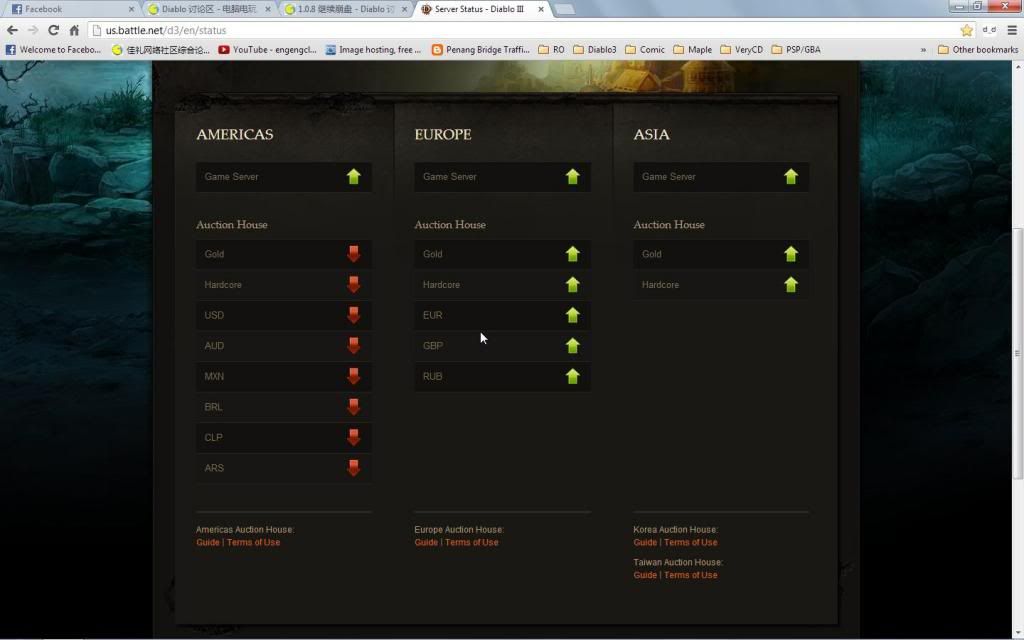Click the Americas Hardcore down arrow
This screenshot has width=1024, height=640.
pyautogui.click(x=353, y=285)
